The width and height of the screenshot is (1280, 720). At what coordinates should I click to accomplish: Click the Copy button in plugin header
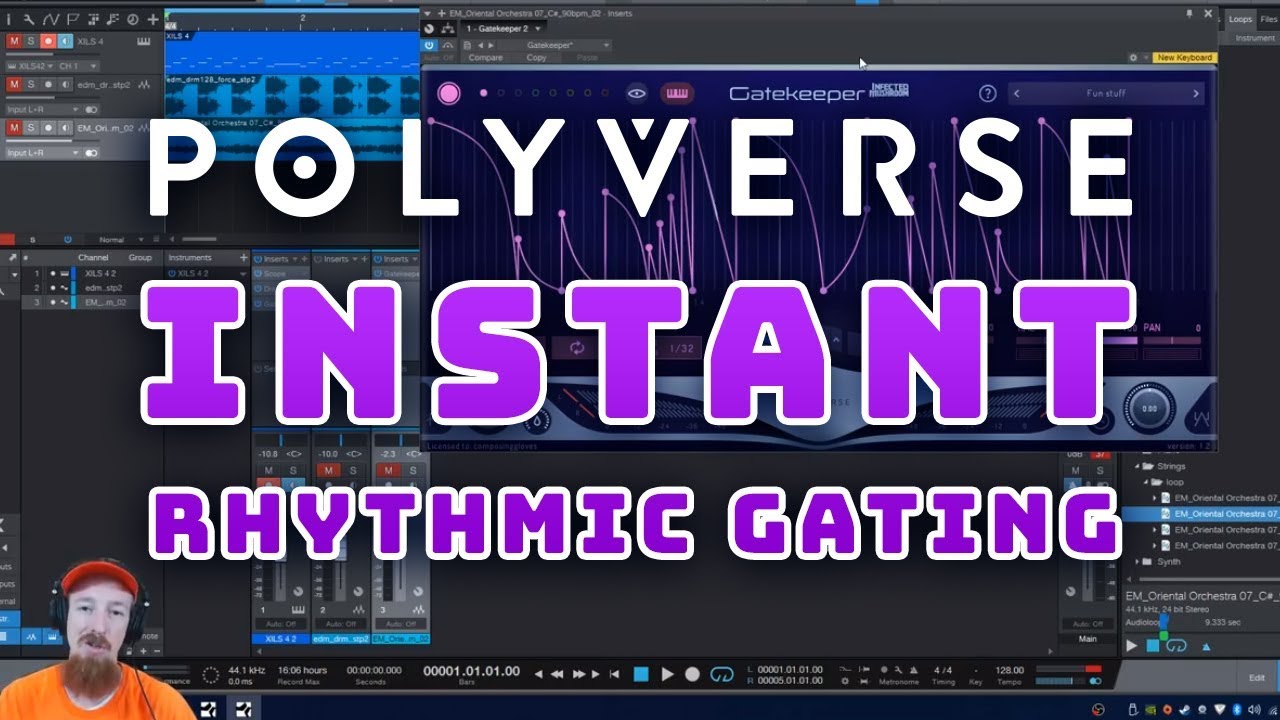(x=537, y=58)
